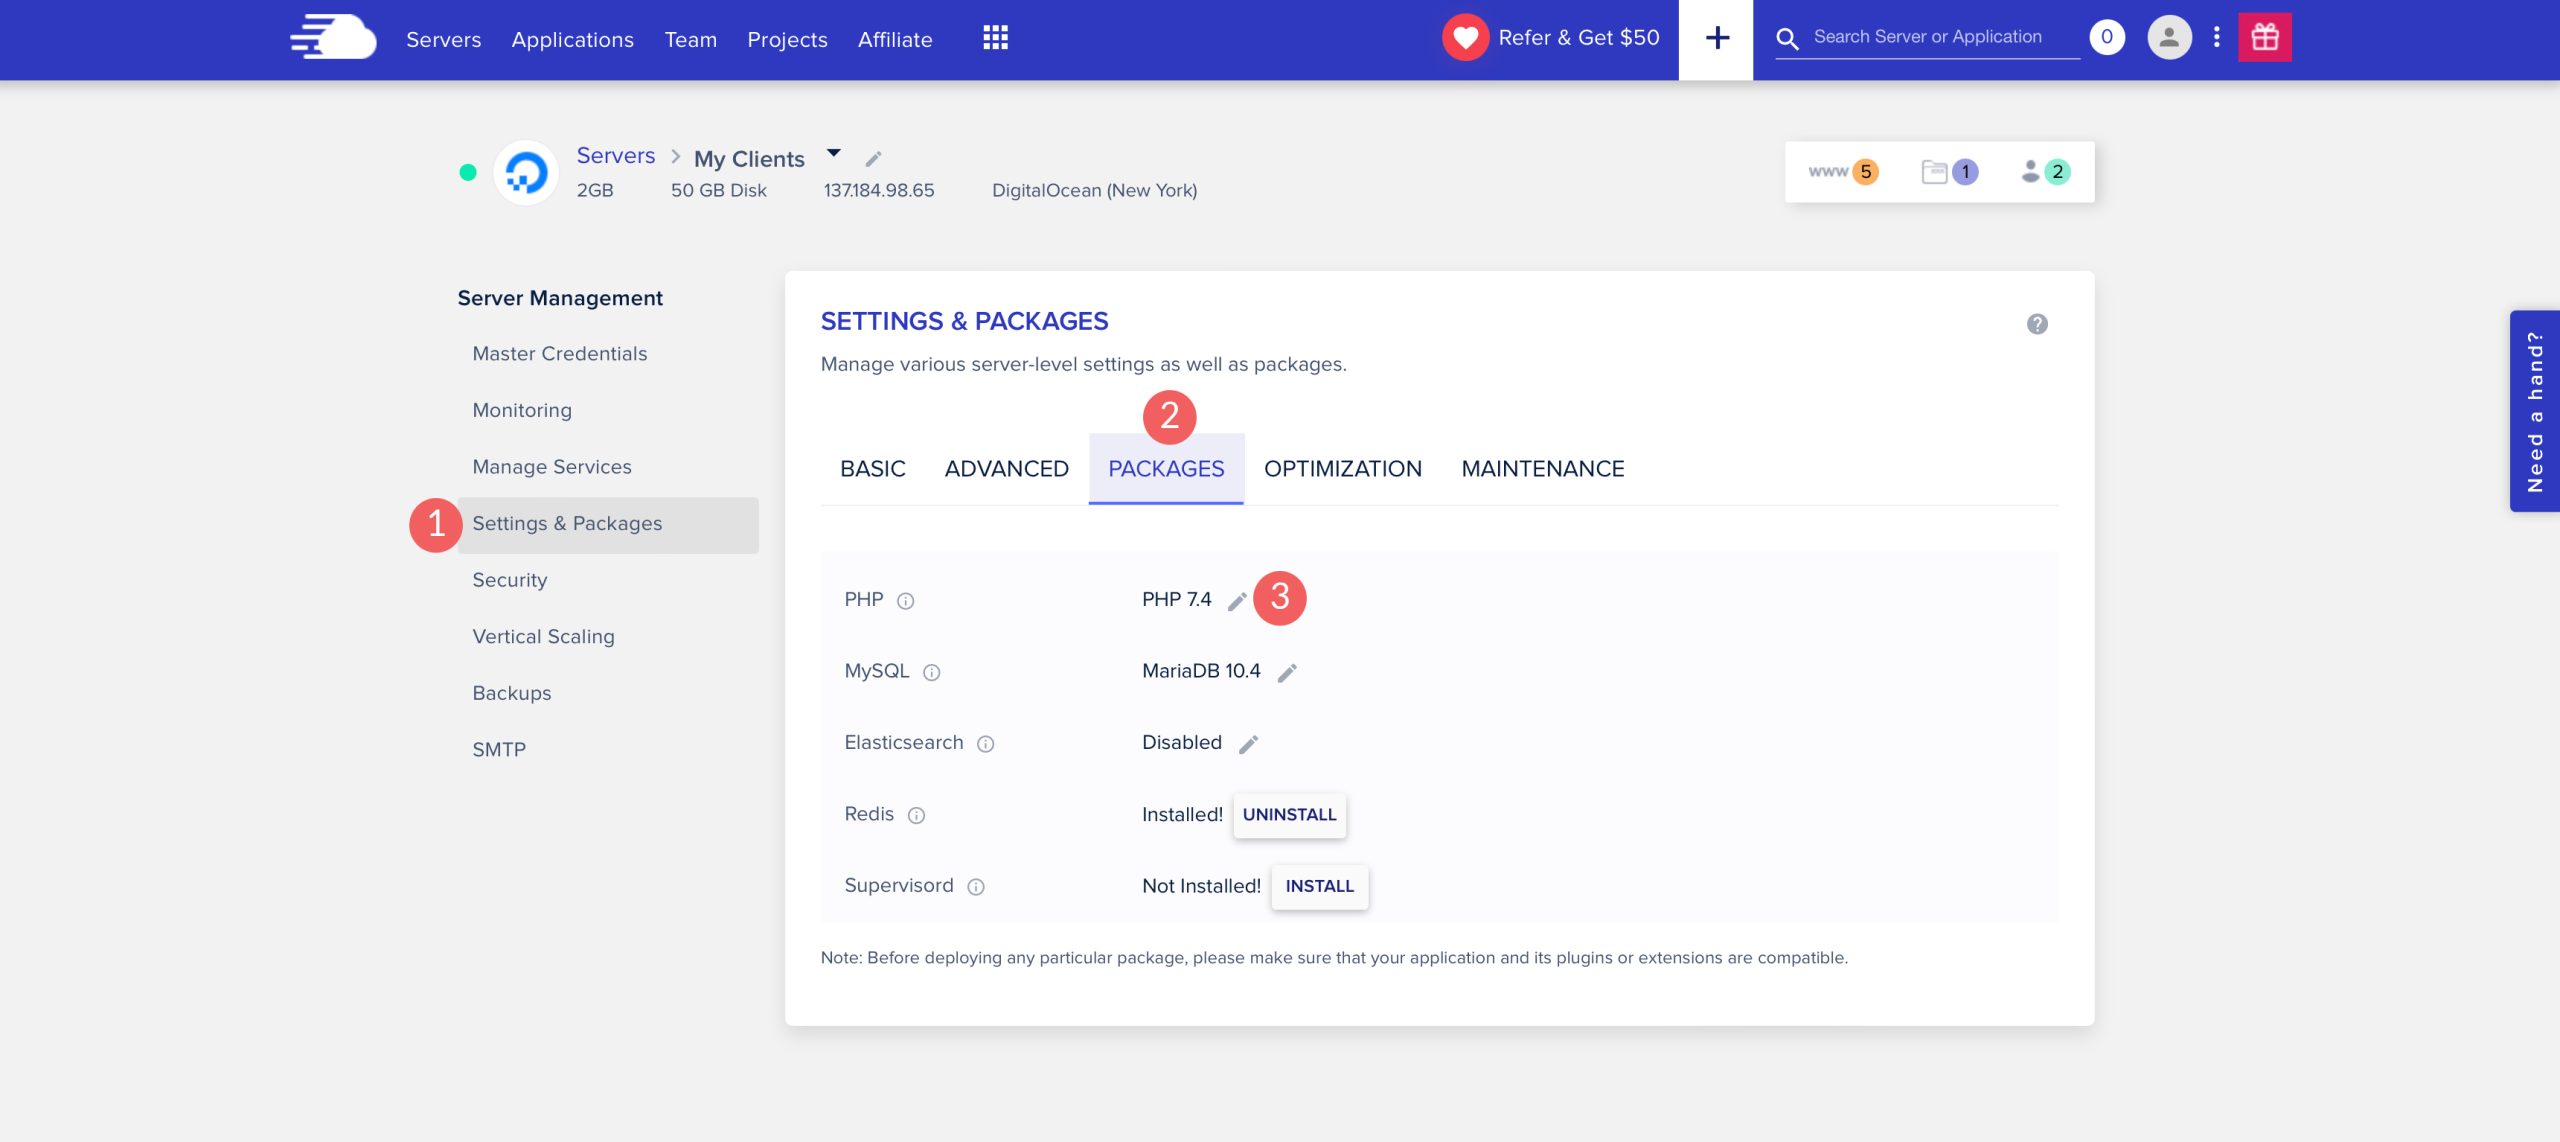Click the RunCloud logo icon in navbar

[327, 38]
